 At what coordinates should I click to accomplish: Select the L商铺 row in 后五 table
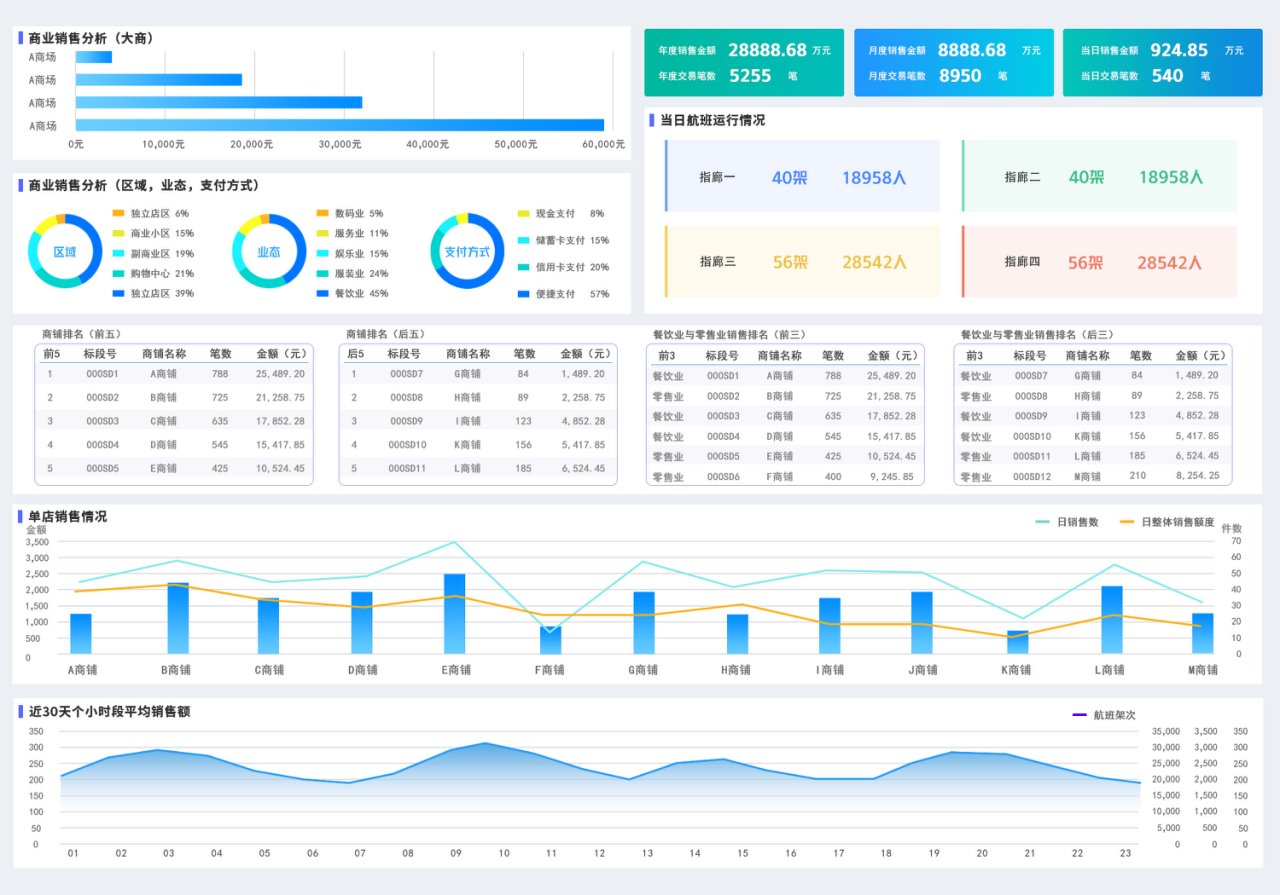477,468
